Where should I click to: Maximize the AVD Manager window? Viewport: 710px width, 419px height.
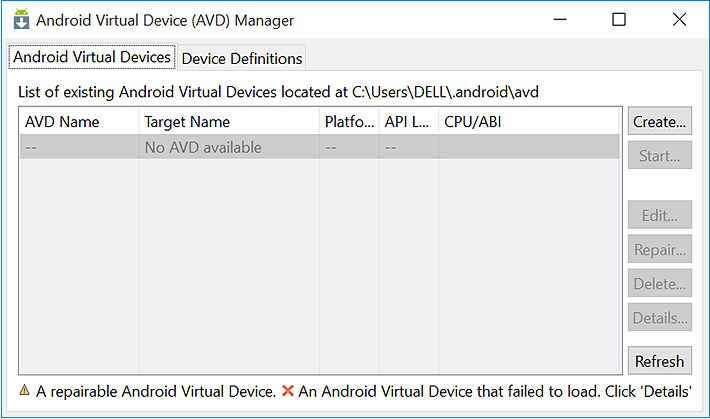[619, 19]
